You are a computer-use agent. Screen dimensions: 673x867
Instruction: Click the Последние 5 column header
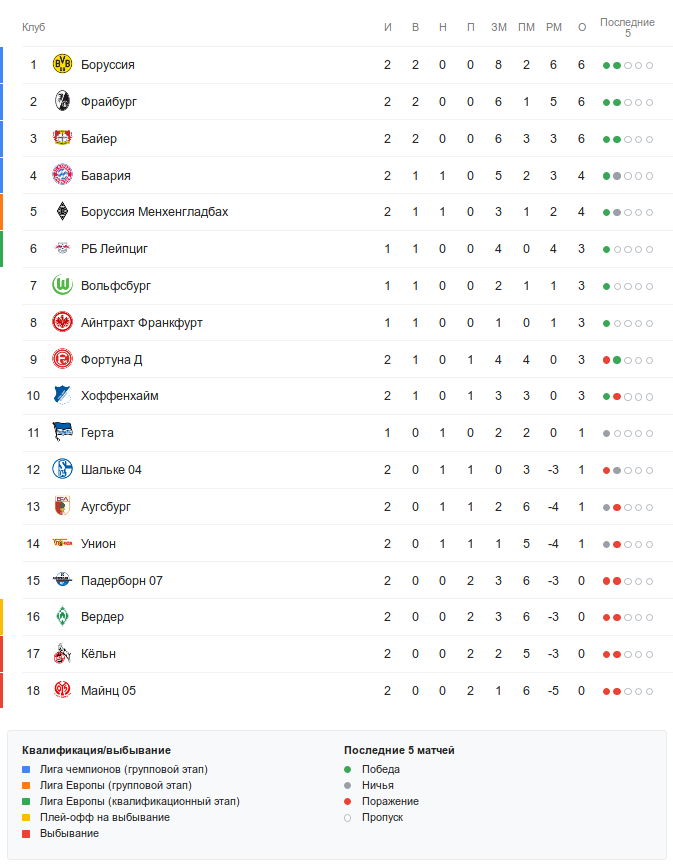point(627,27)
